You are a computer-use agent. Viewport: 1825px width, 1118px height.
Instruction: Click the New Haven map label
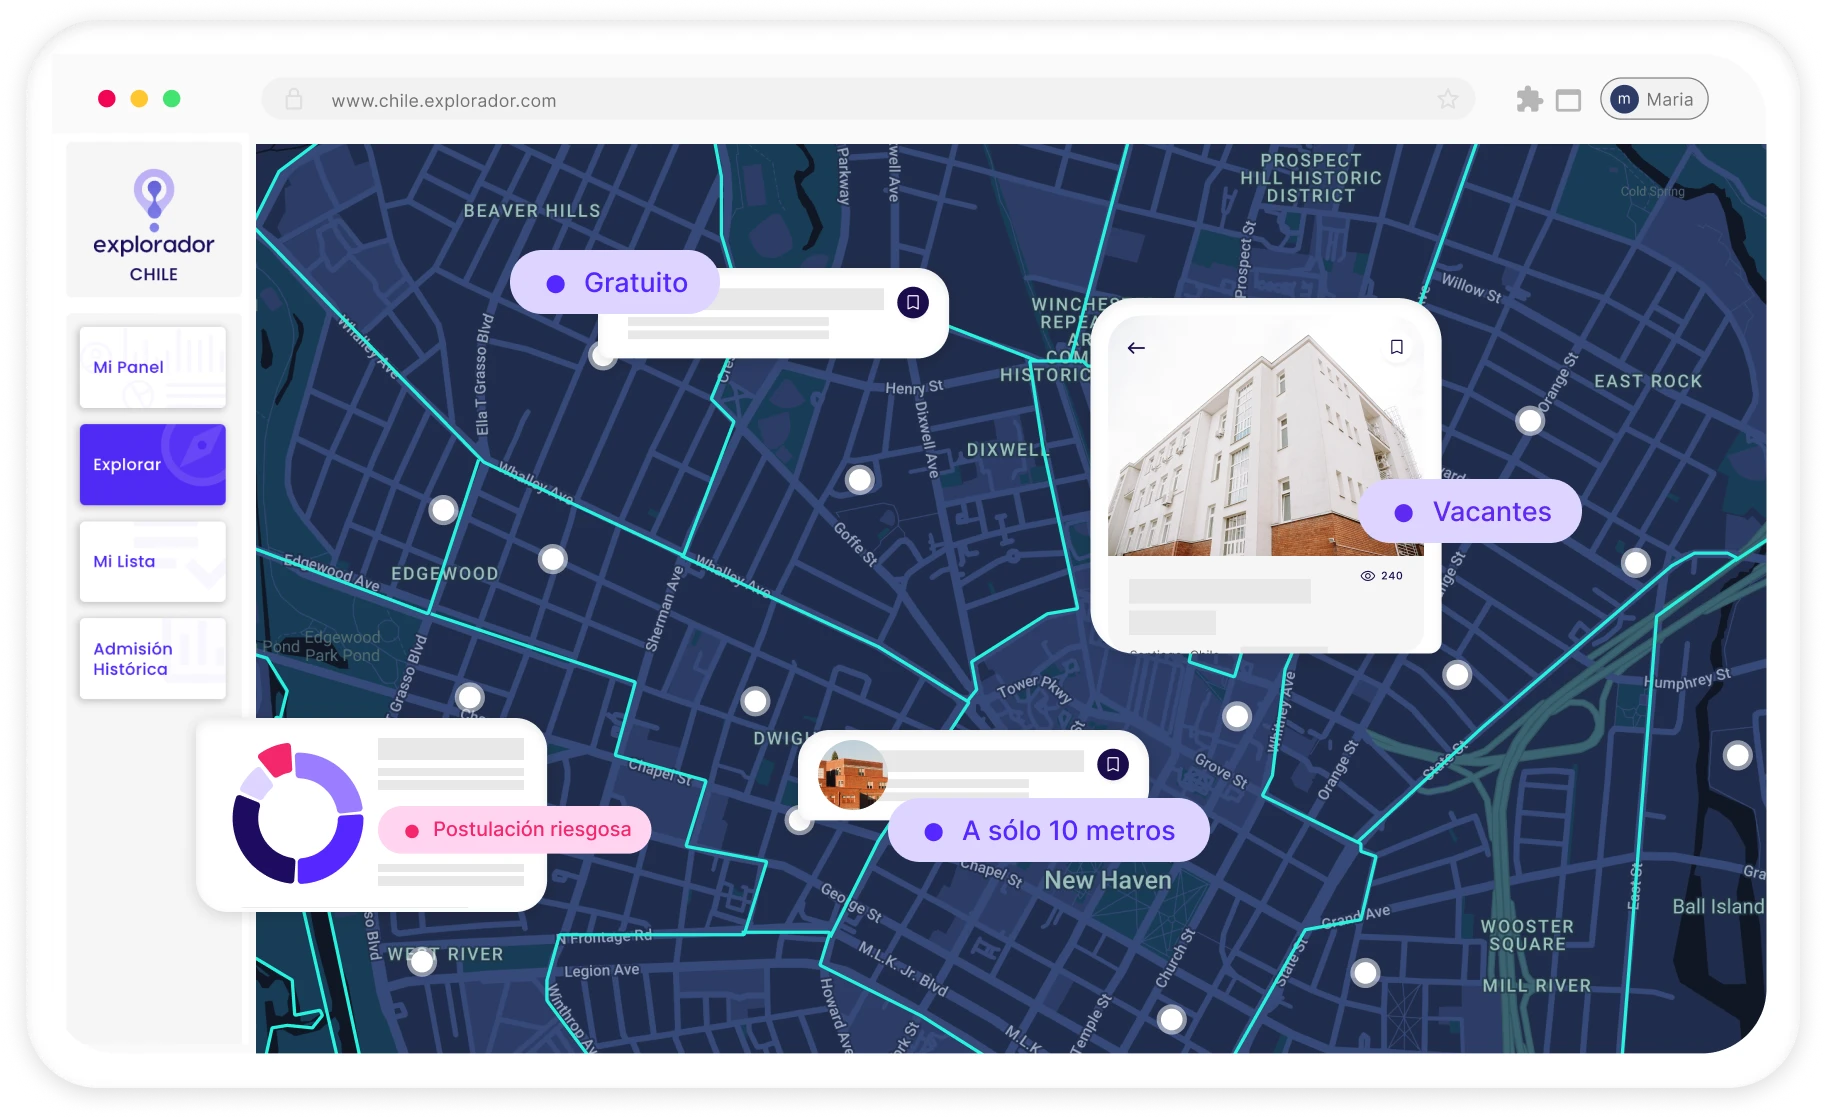pos(1108,881)
